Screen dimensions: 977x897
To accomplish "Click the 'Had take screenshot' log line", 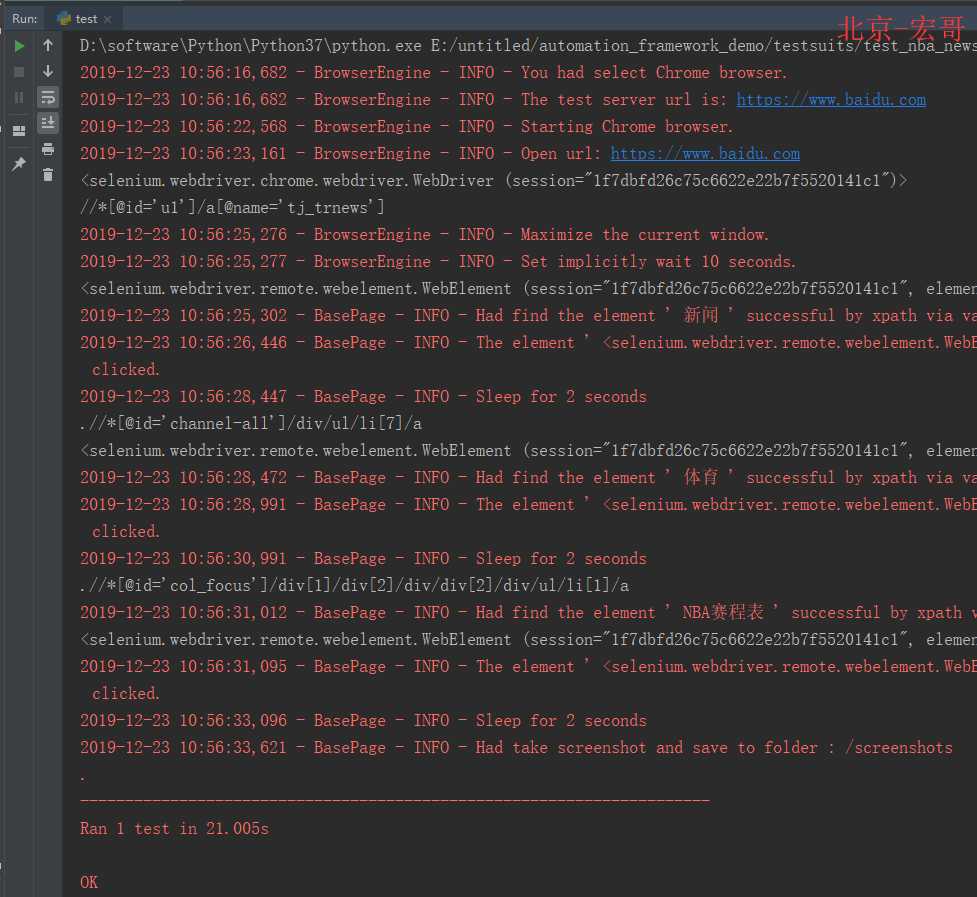I will click(516, 748).
